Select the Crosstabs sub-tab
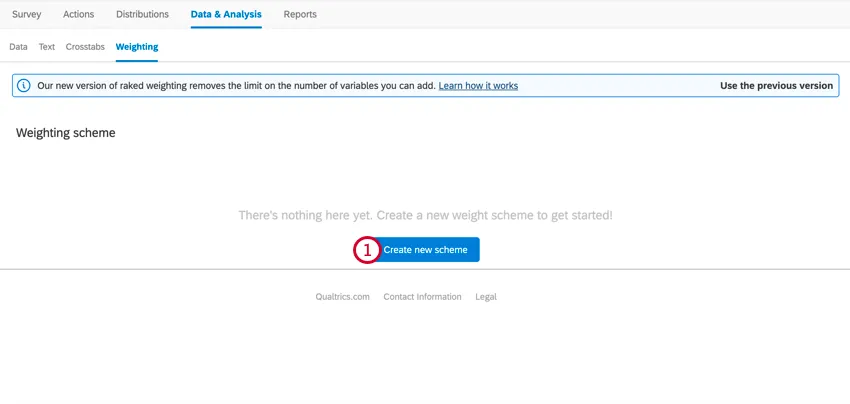Image resolution: width=850 pixels, height=404 pixels. pos(85,46)
